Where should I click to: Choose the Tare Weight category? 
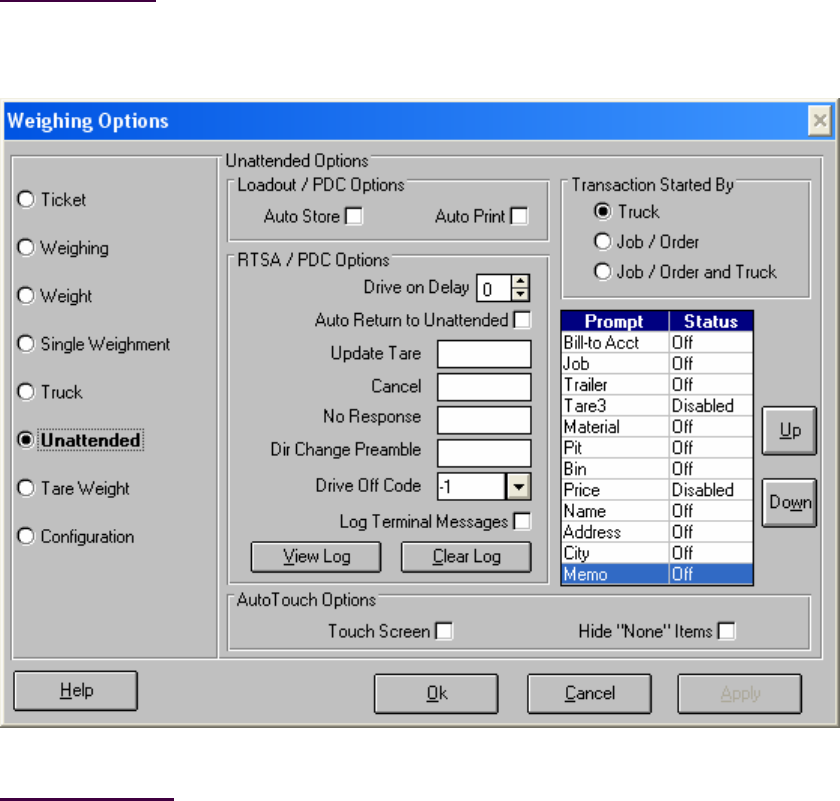click(27, 489)
